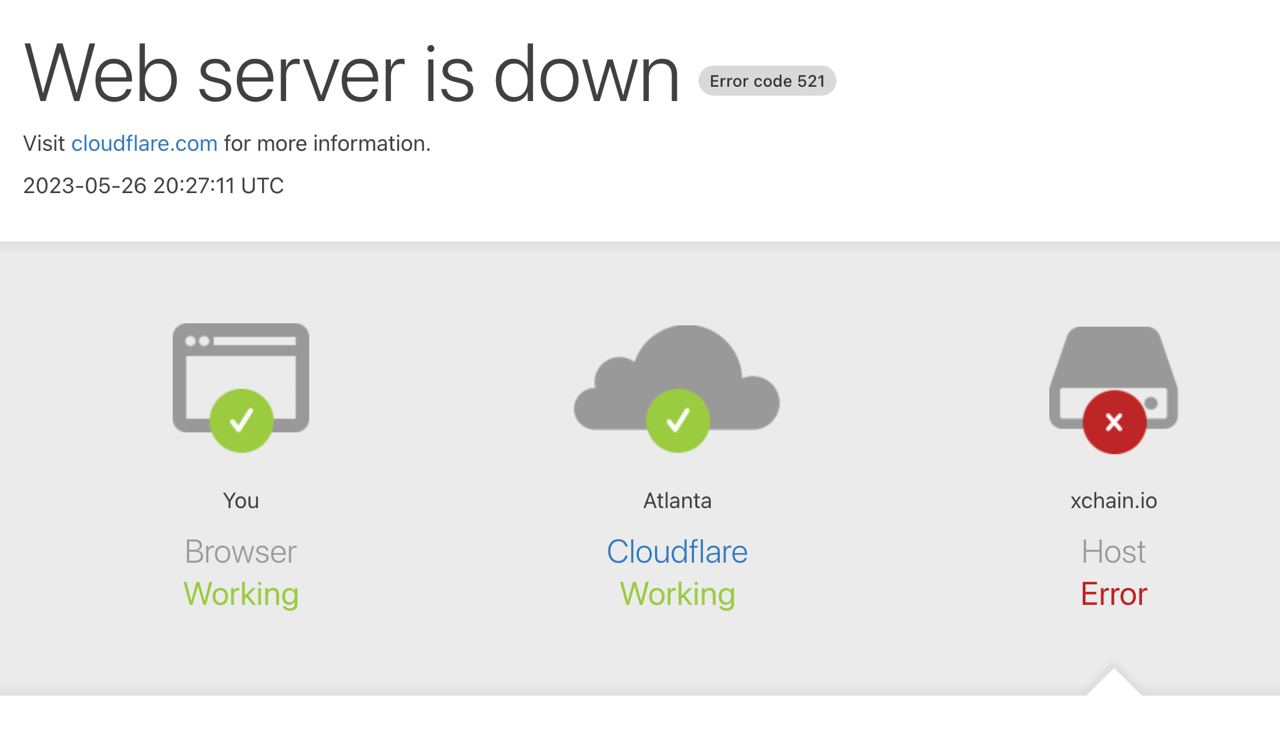Click the browser window icon above You
The height and width of the screenshot is (738, 1280).
pyautogui.click(x=241, y=388)
